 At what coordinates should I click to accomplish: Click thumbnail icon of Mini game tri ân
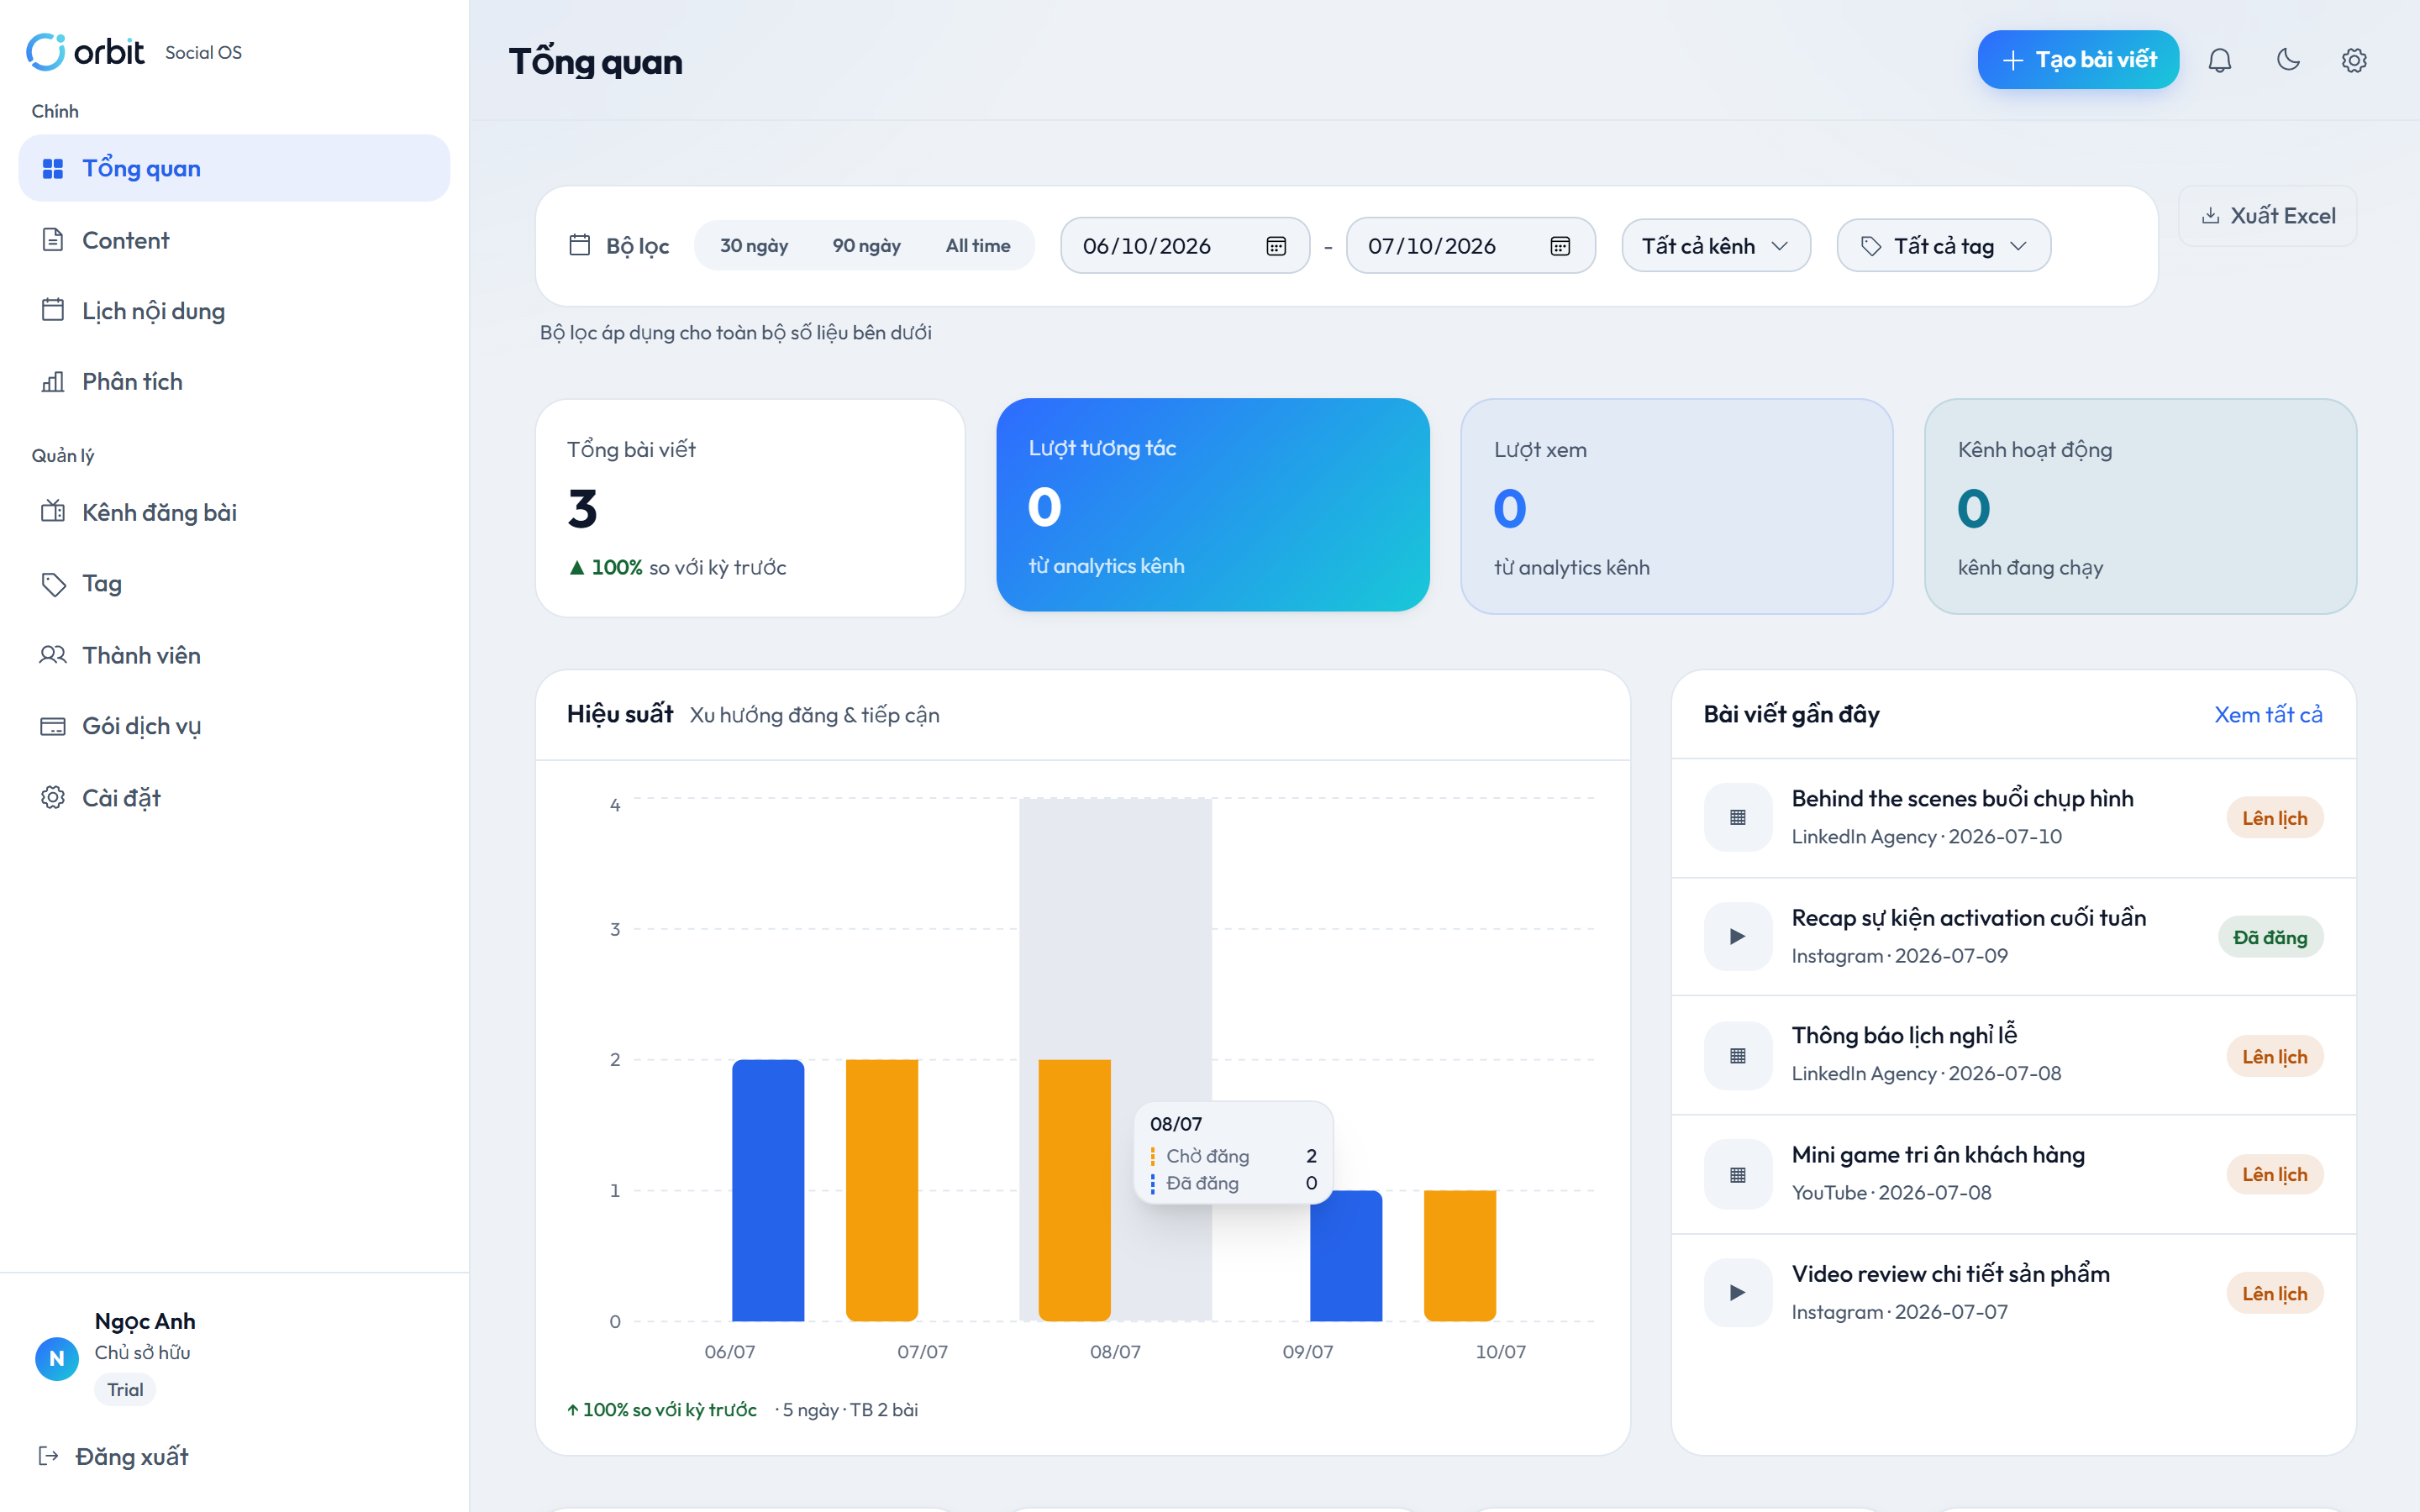click(1738, 1174)
